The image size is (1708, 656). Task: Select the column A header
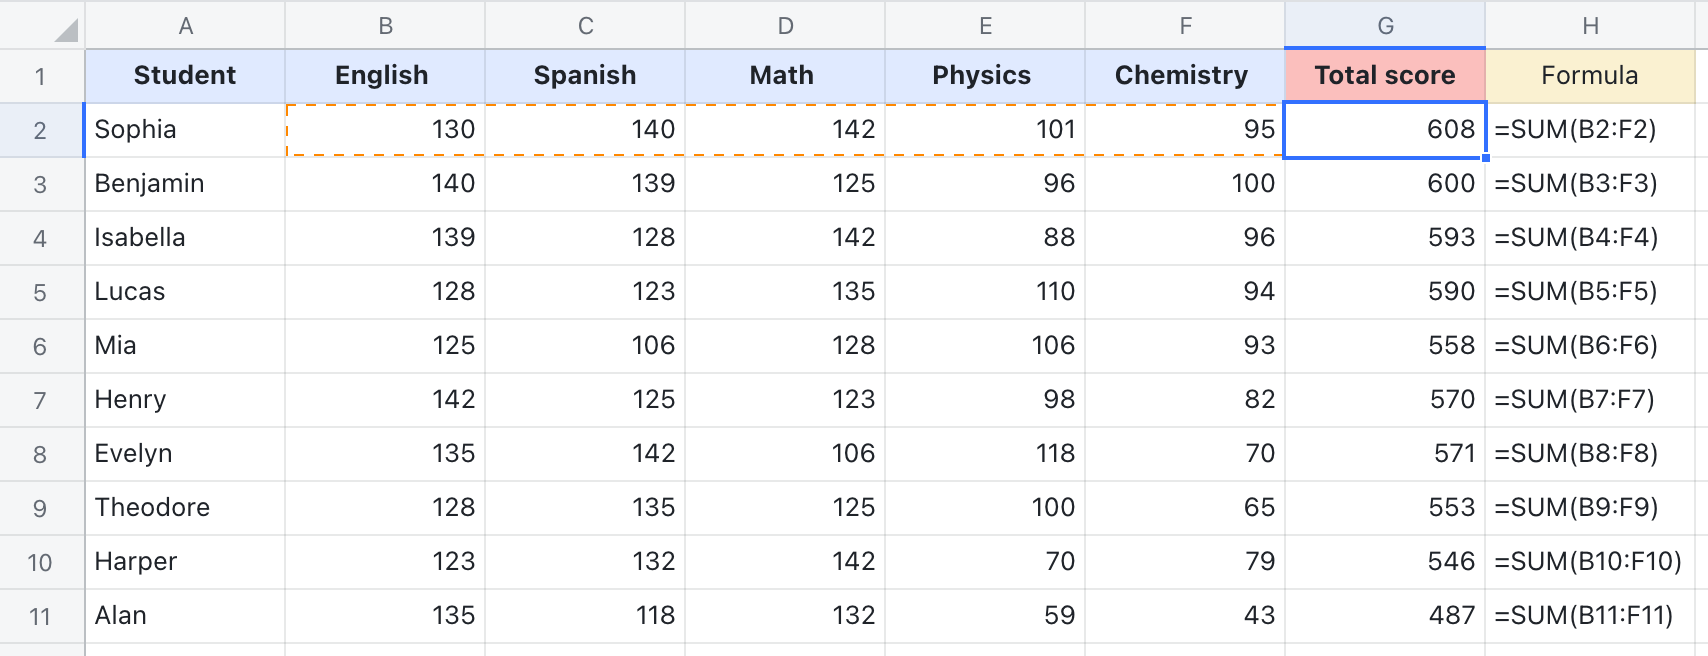click(186, 25)
